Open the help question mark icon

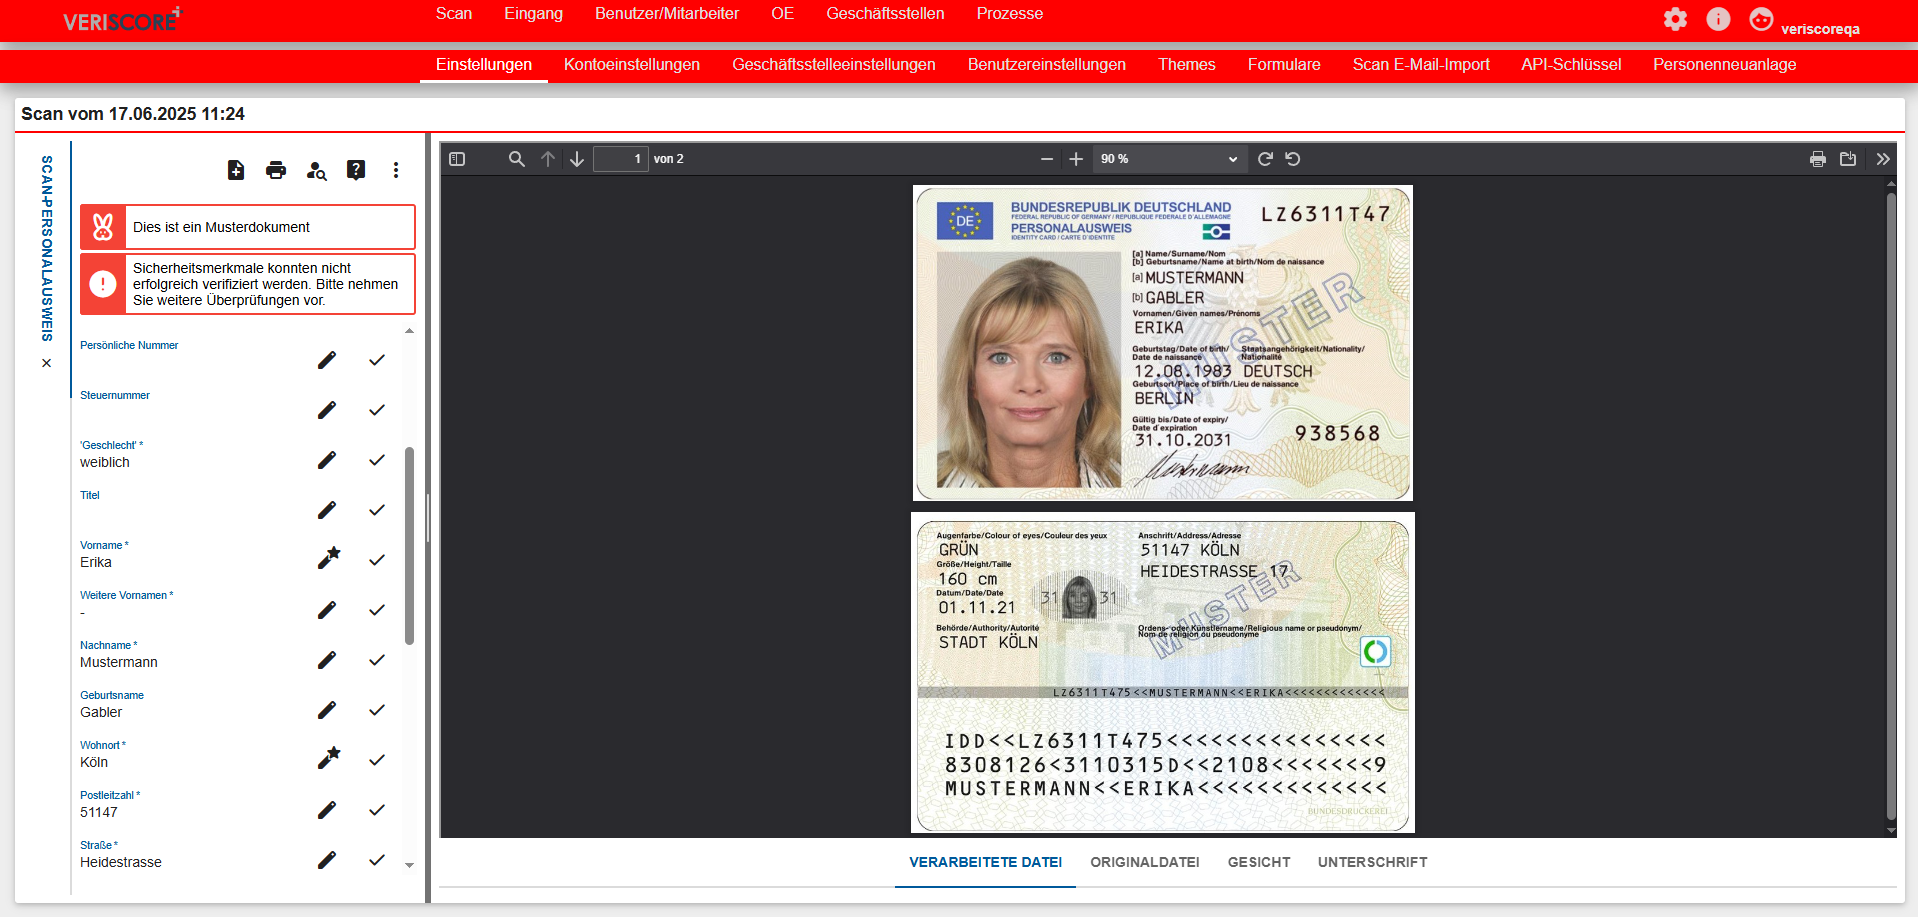(356, 170)
